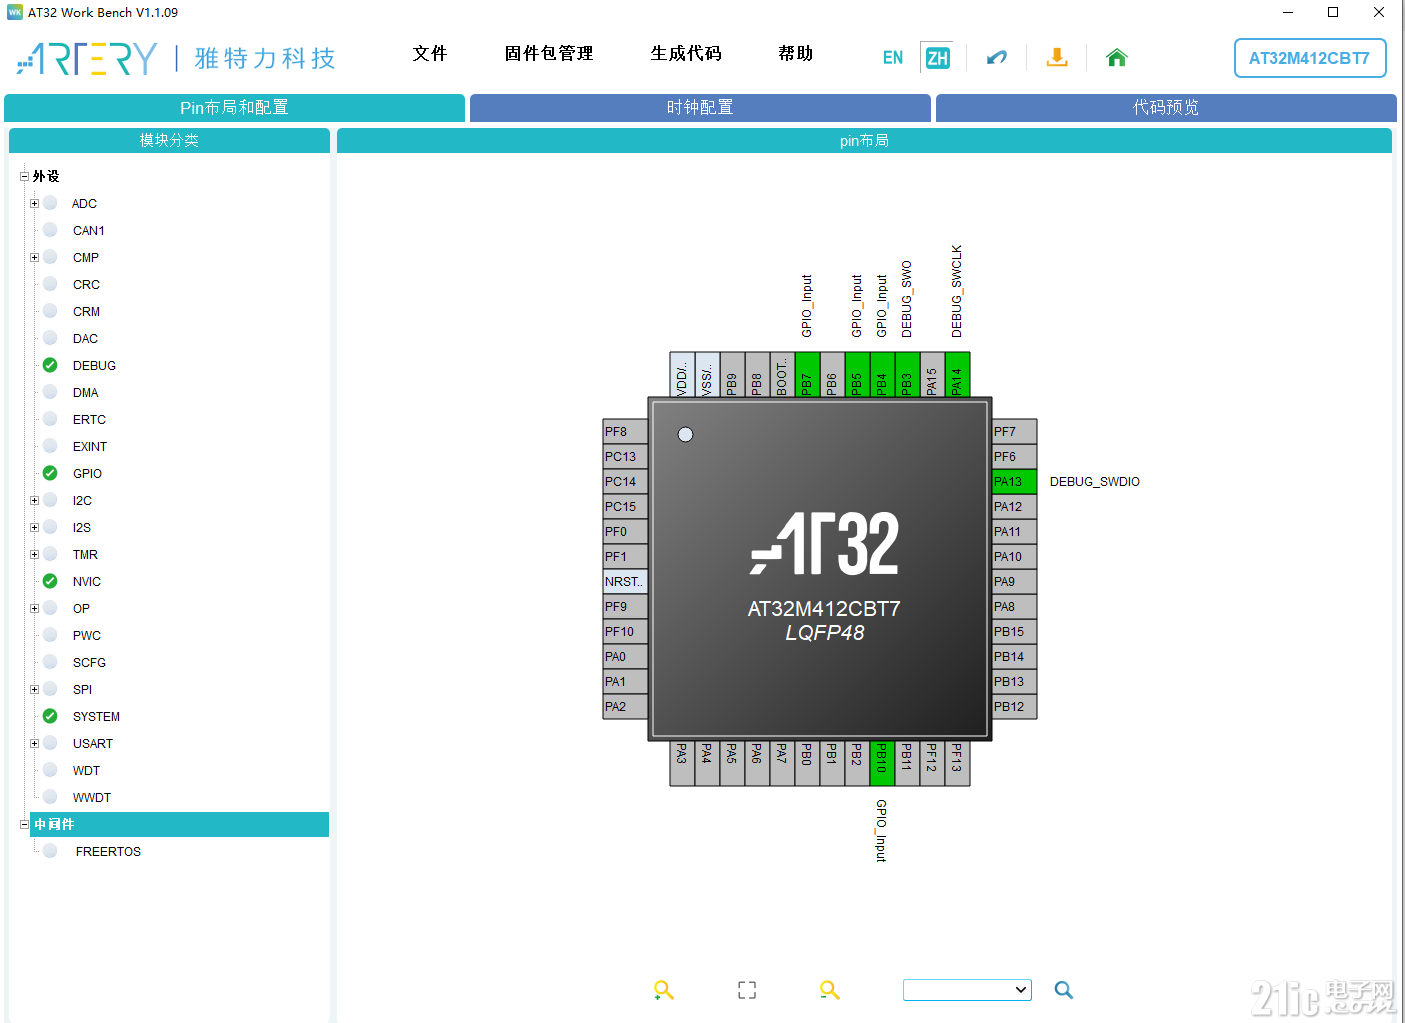The image size is (1405, 1023).
Task: Collapse the 中间件 middleware group
Action: 24,824
